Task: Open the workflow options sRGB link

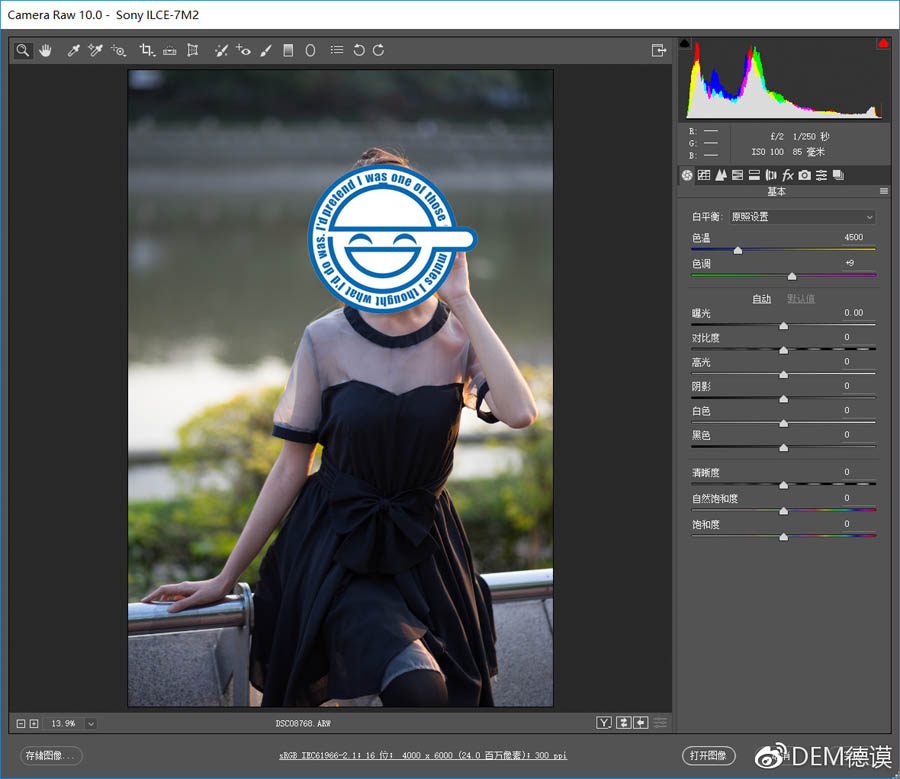Action: coord(423,756)
